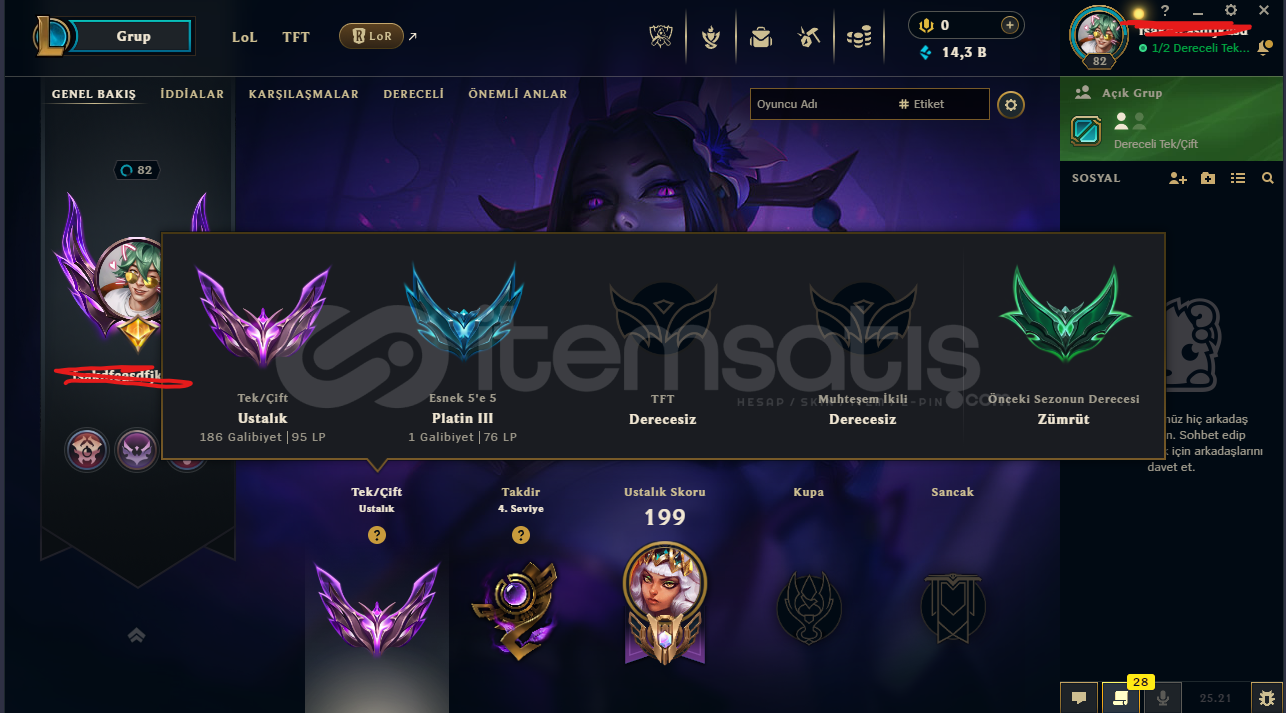Click the plus button to purchase RP
The width and height of the screenshot is (1286, 713).
tap(1010, 25)
